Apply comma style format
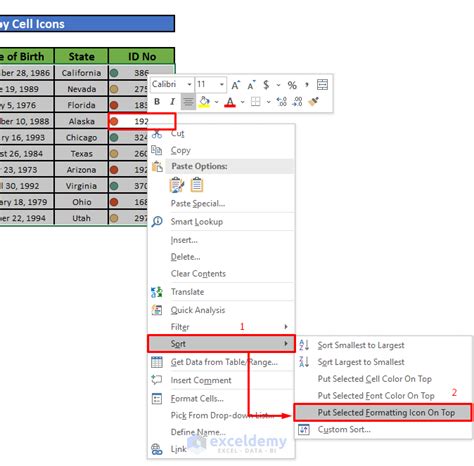The height and width of the screenshot is (466, 474). 307,85
